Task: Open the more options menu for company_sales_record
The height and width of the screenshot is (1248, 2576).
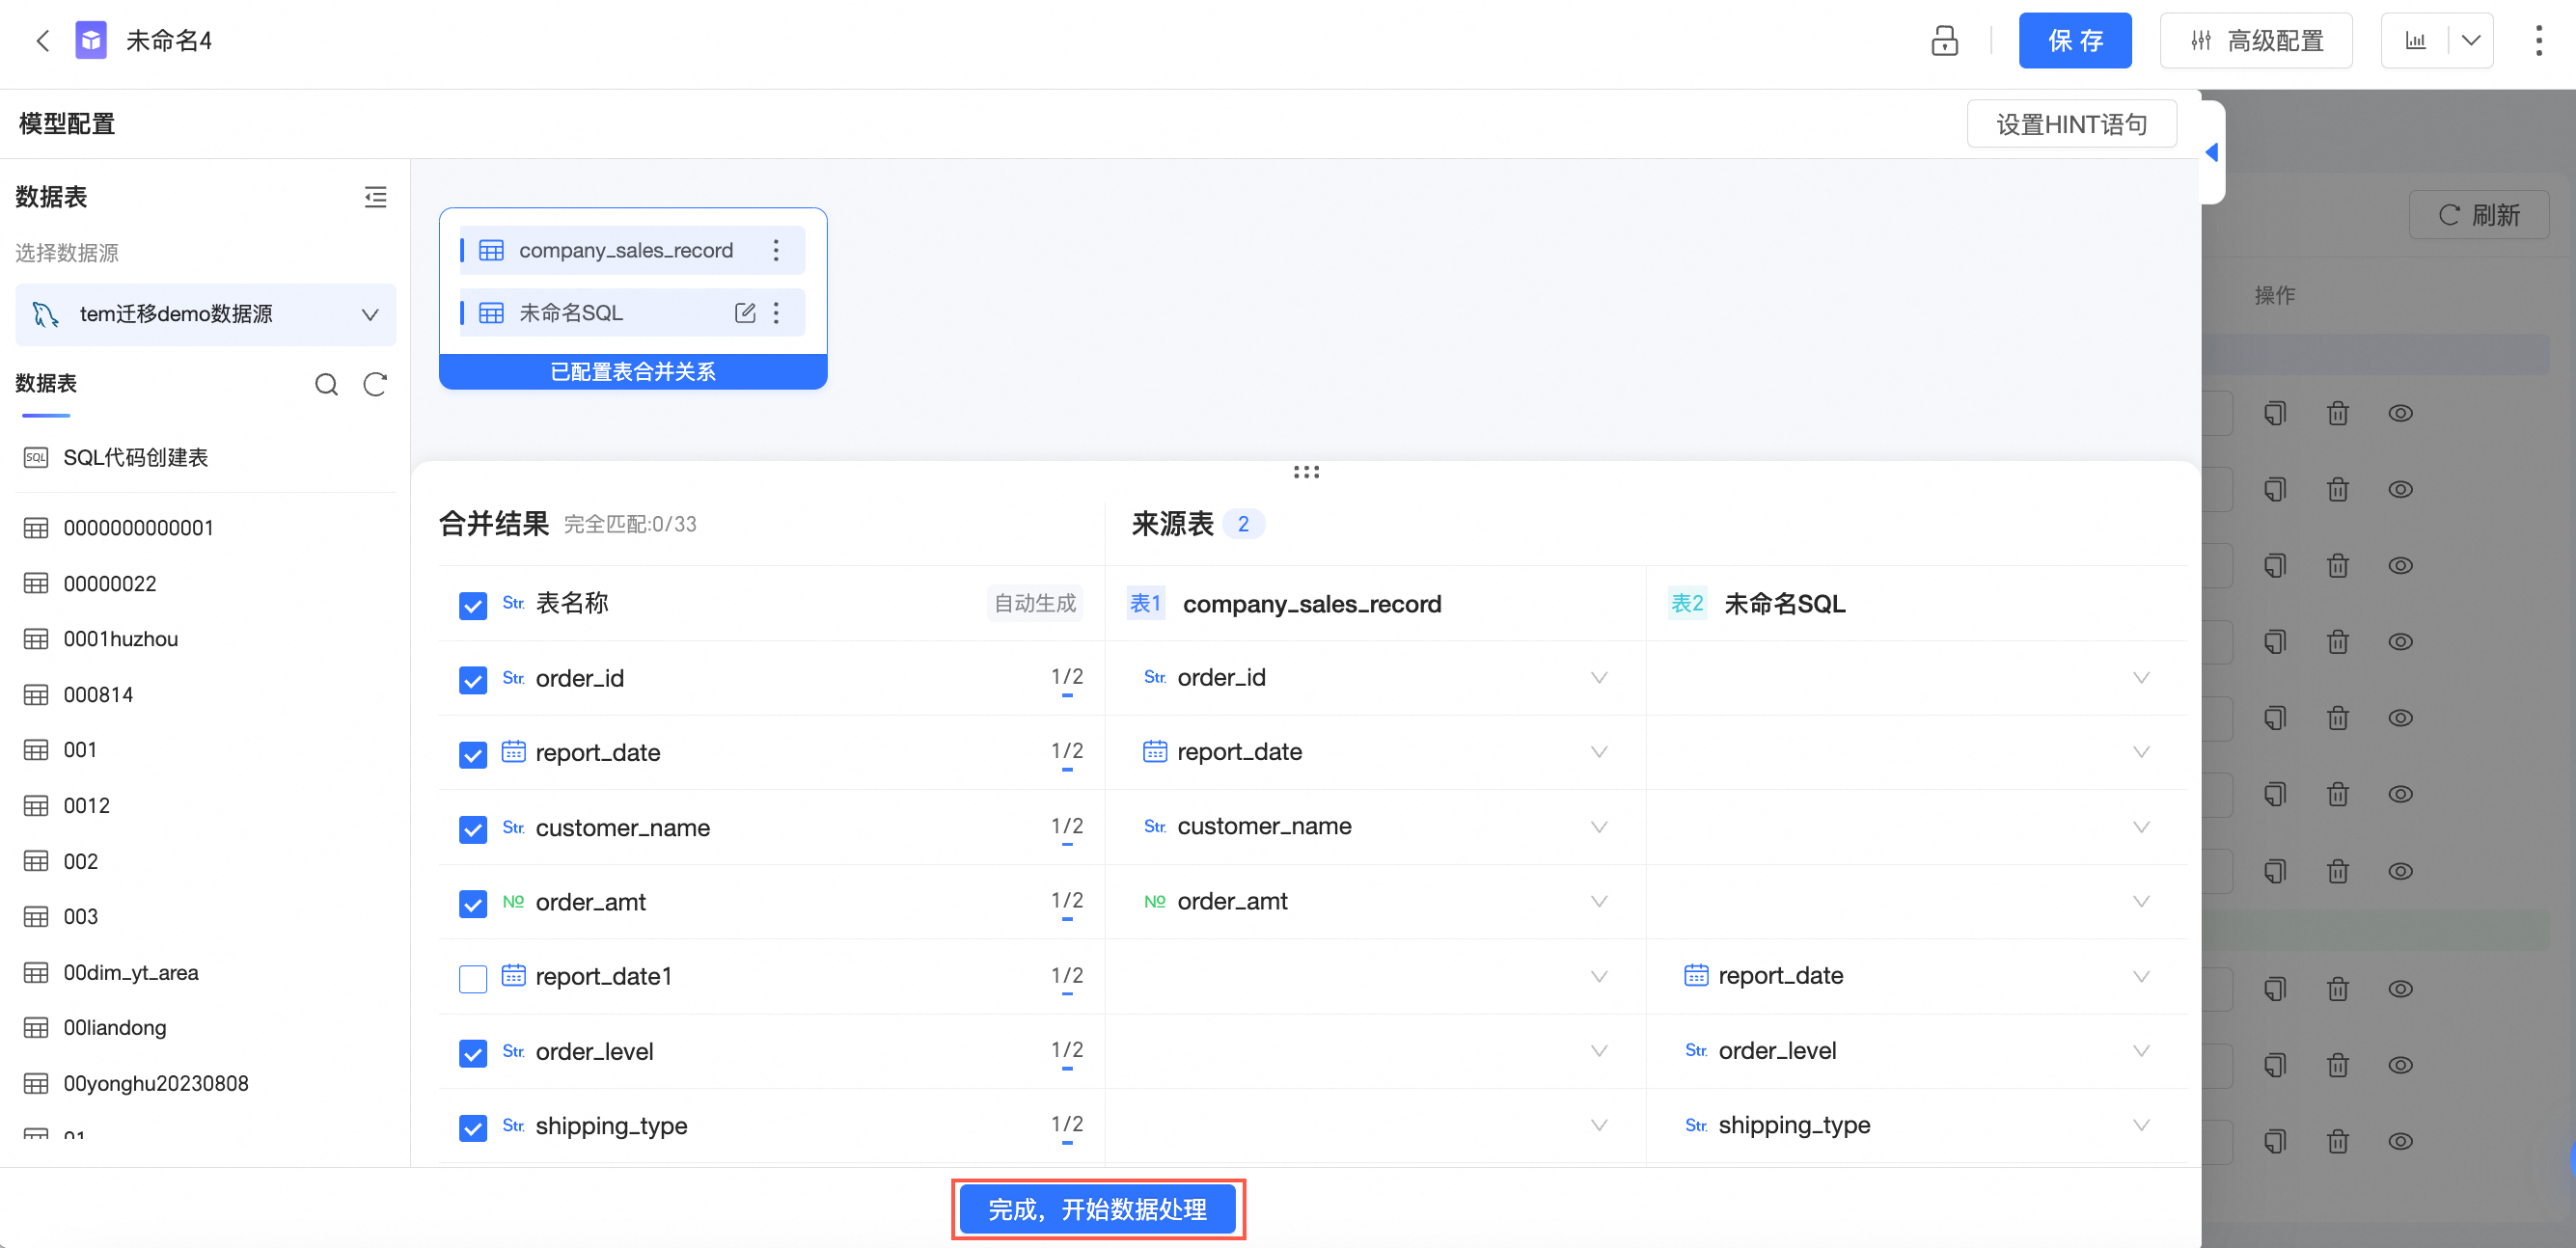Action: coord(776,250)
